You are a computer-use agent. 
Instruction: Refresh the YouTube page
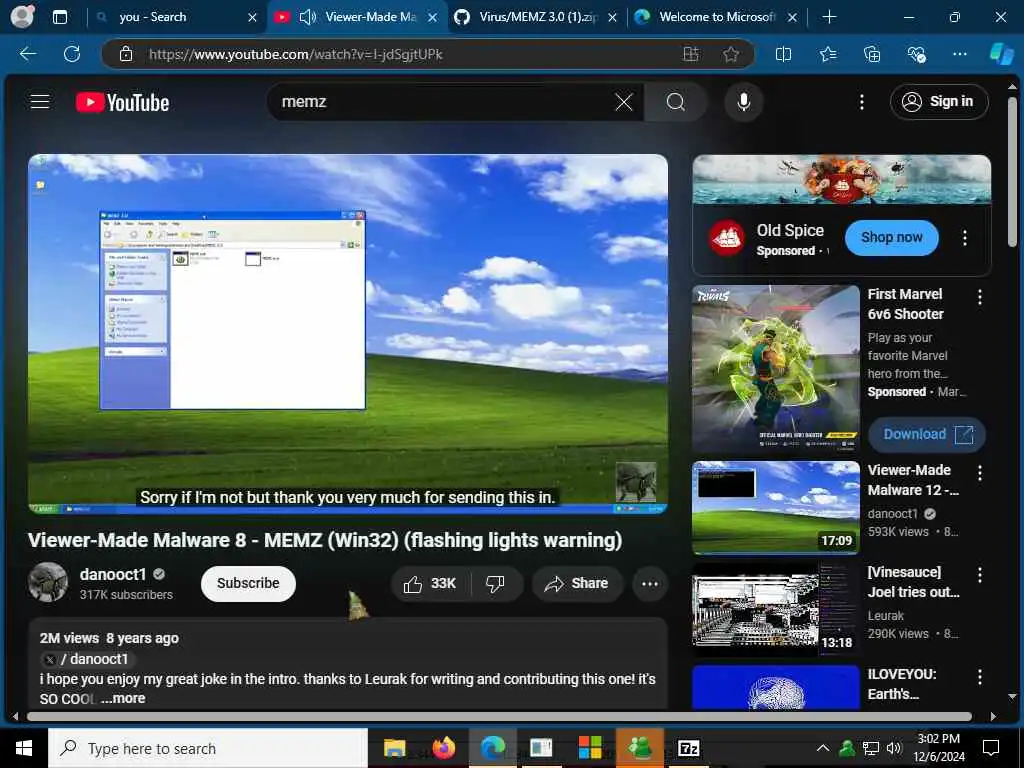(x=72, y=54)
